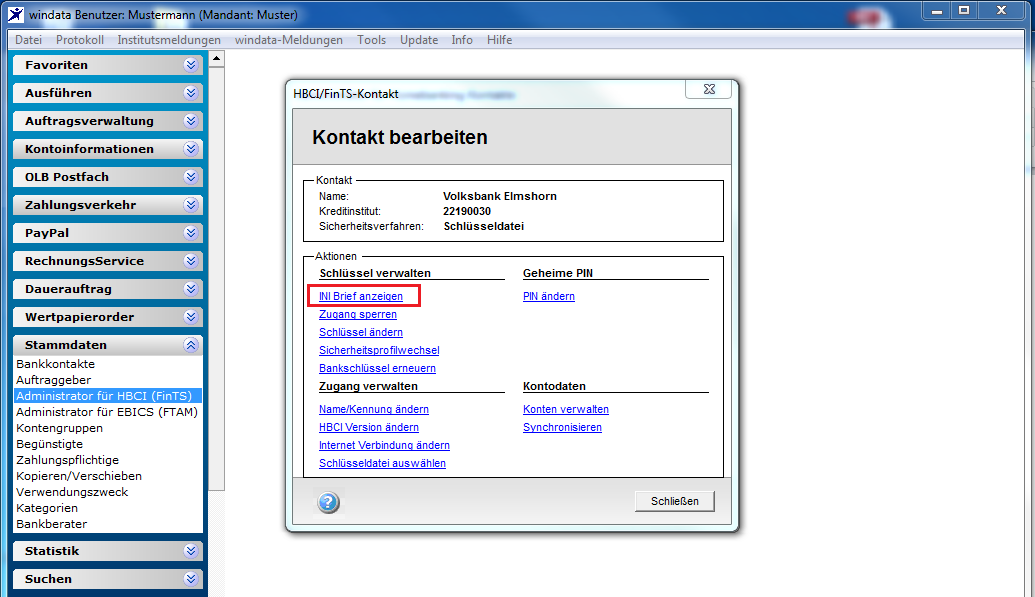Minimize the windata window
The image size is (1035, 597).
(x=937, y=11)
